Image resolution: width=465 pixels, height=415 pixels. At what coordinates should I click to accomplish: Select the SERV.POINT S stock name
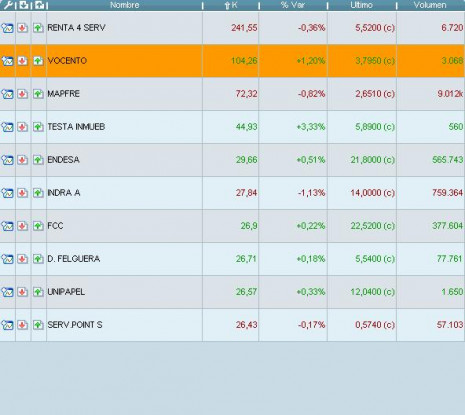tap(75, 325)
